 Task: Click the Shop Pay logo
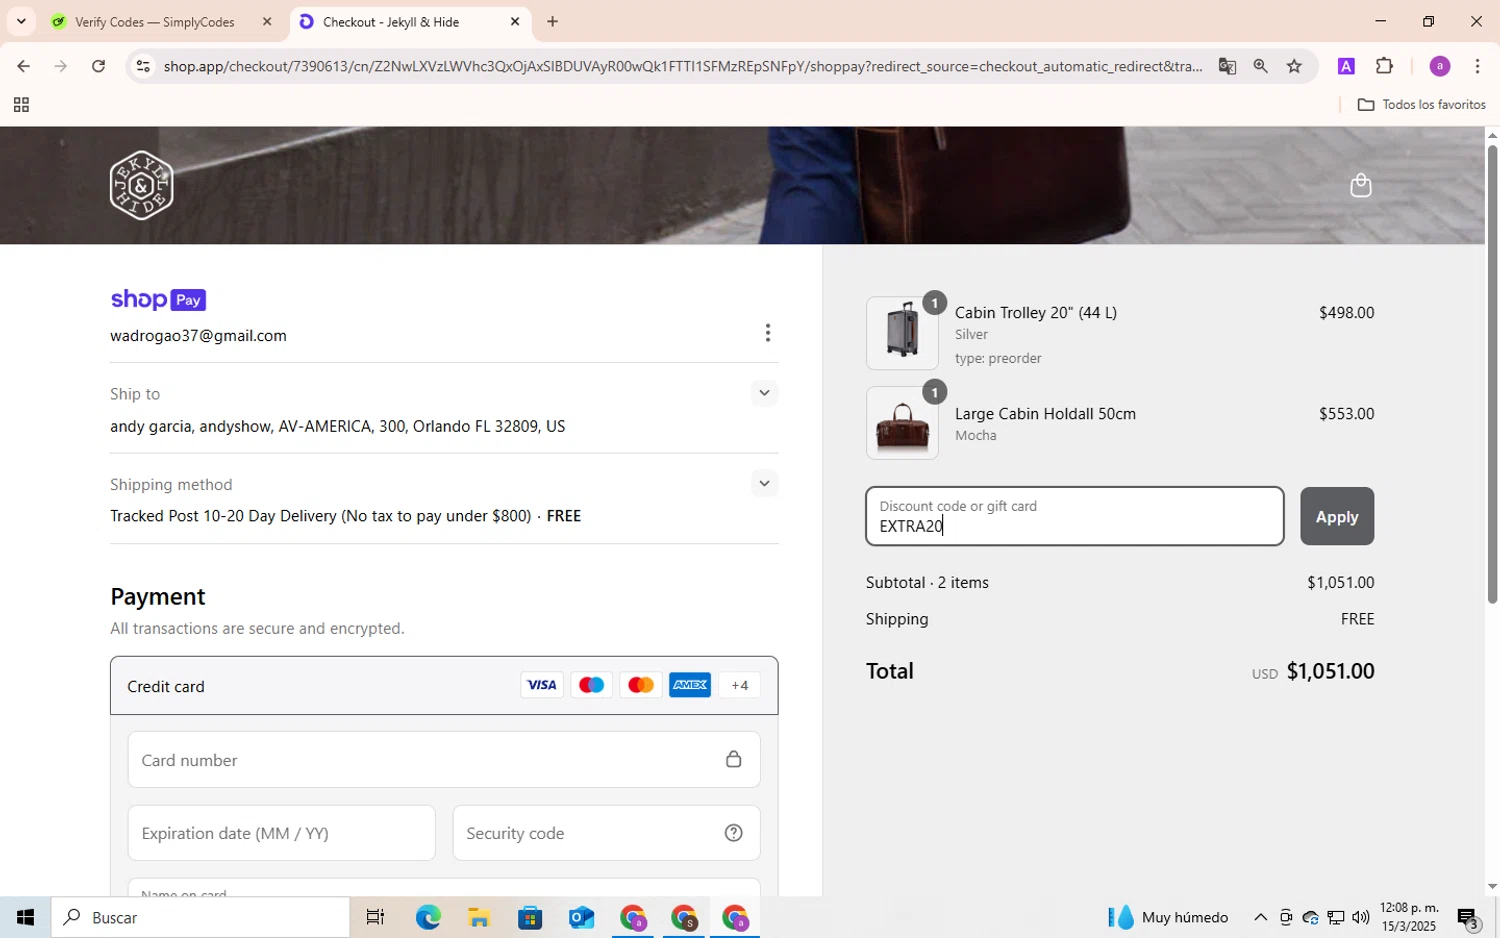point(158,299)
